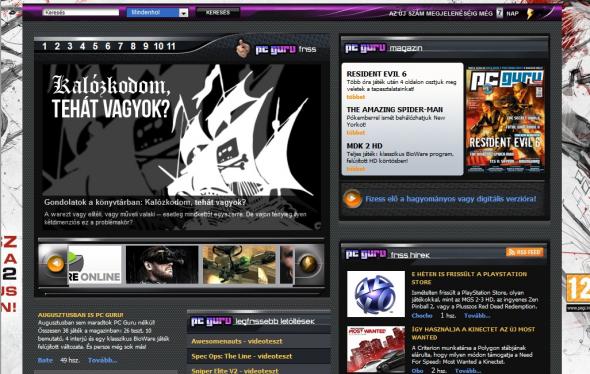Click the search input field
Screen dimensions: 590x374
[x=81, y=12]
